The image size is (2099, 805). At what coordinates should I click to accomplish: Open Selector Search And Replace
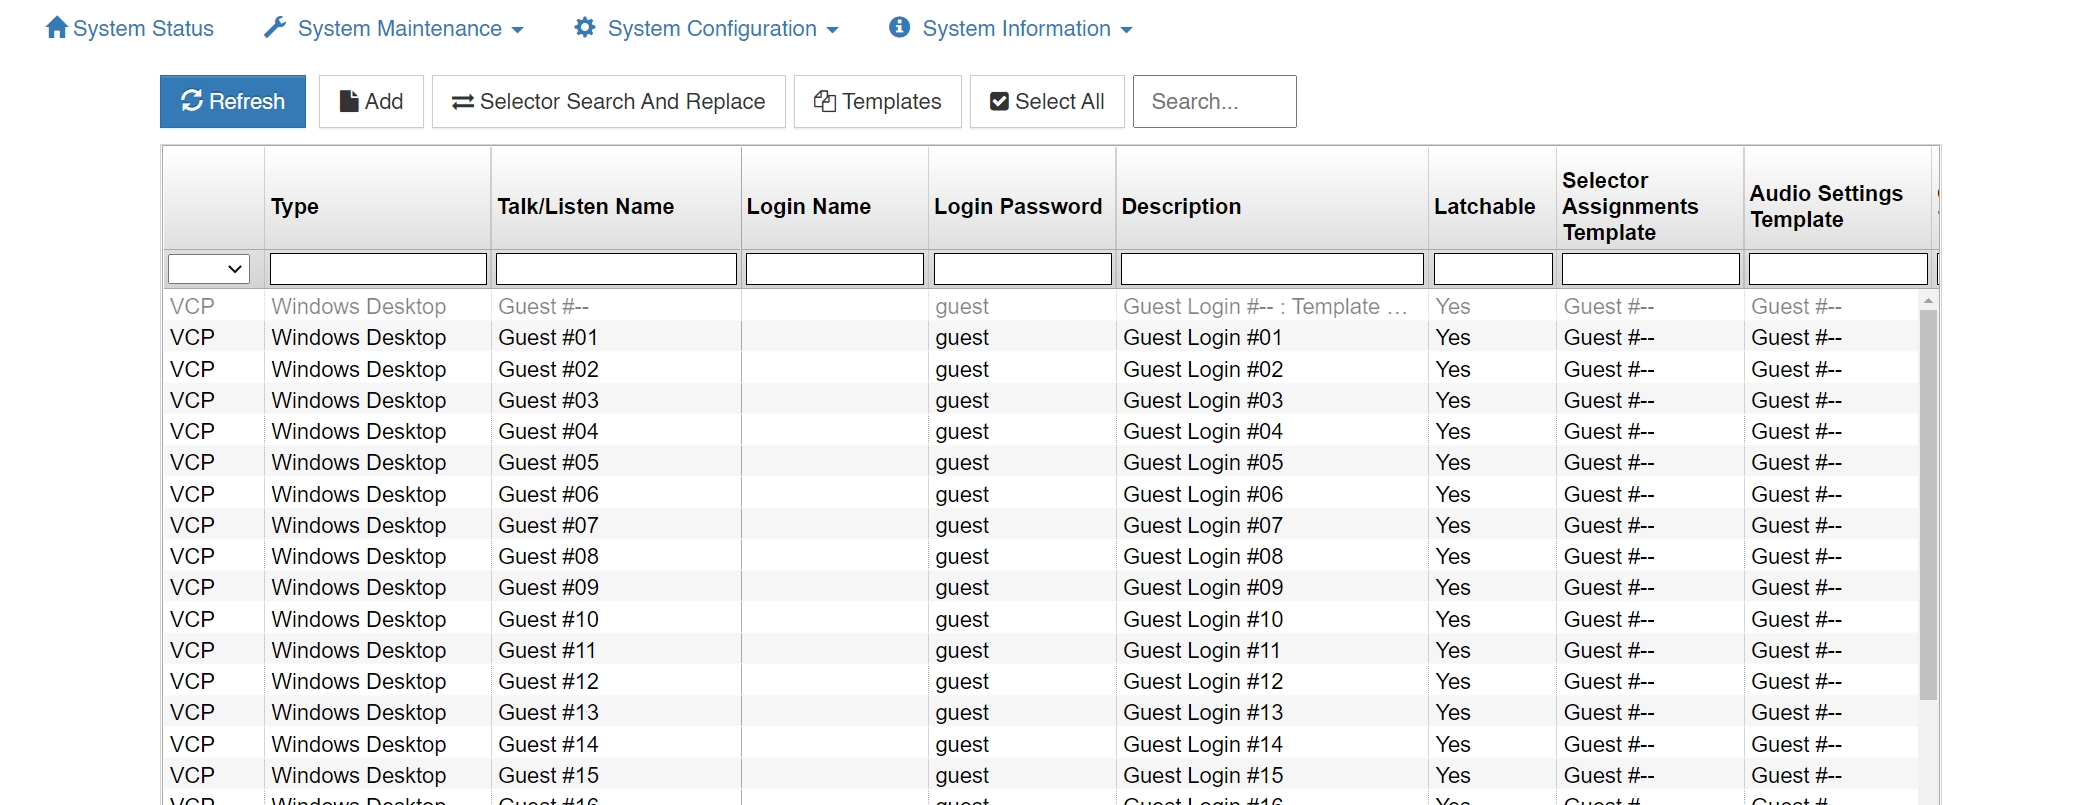coord(609,101)
